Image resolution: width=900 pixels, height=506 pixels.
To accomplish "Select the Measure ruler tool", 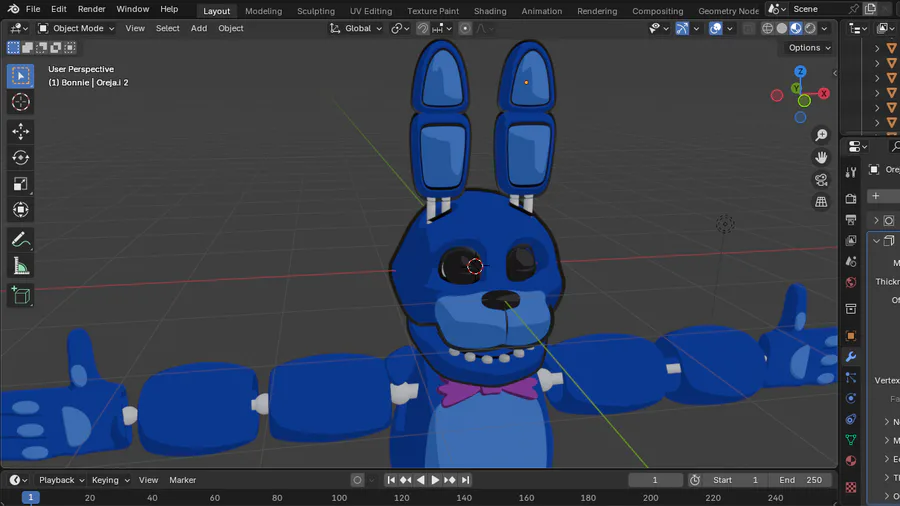I will click(21, 266).
